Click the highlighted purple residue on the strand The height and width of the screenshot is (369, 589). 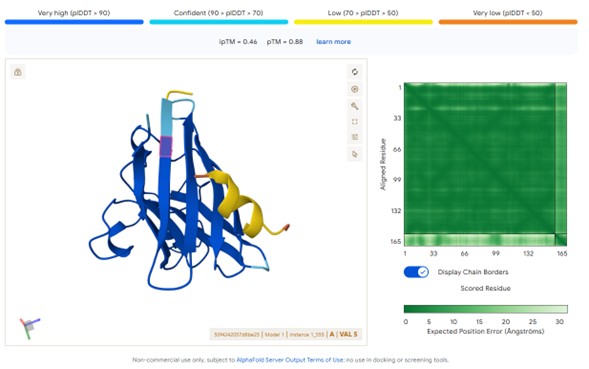pyautogui.click(x=166, y=147)
